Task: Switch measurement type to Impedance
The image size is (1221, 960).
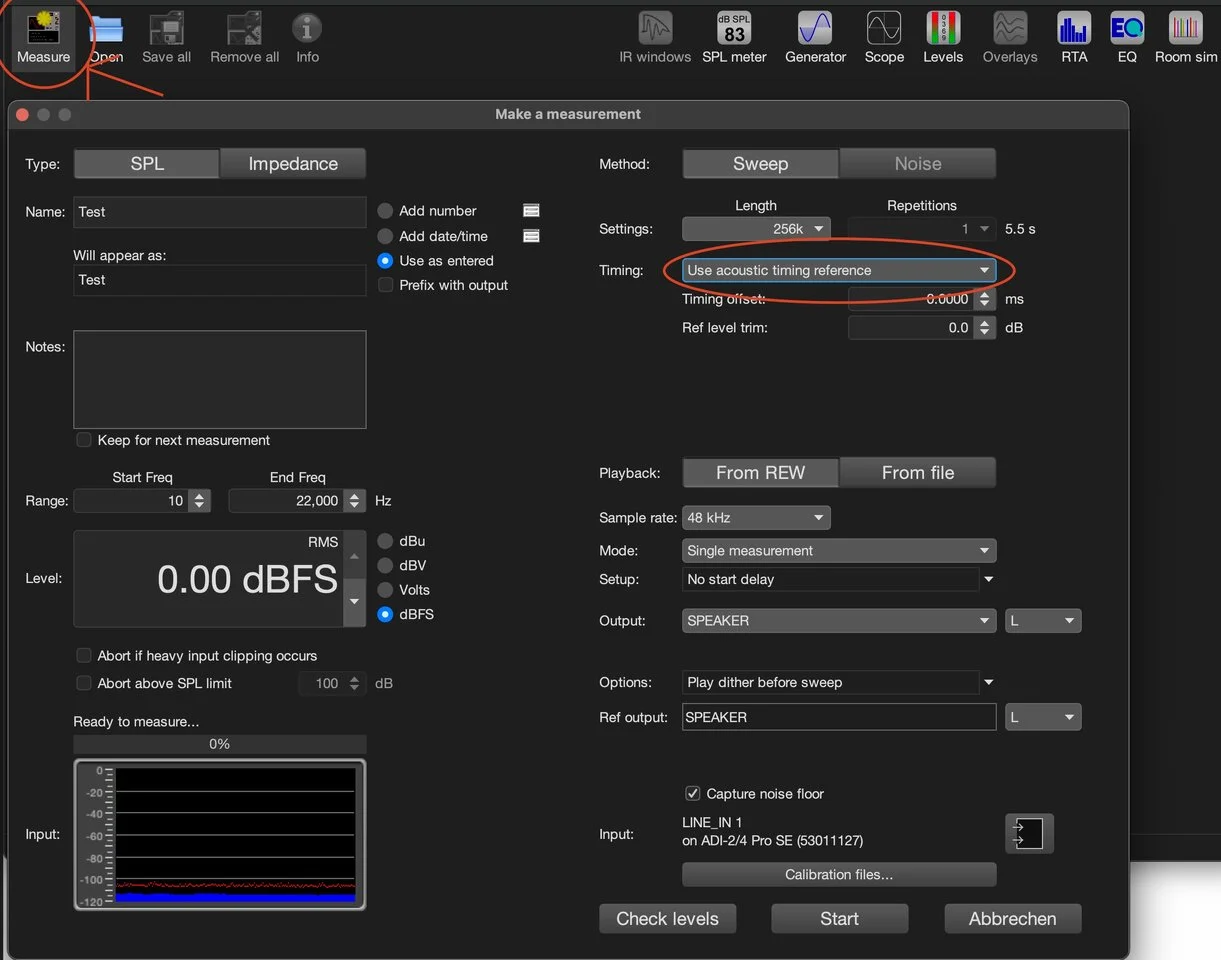Action: (292, 164)
